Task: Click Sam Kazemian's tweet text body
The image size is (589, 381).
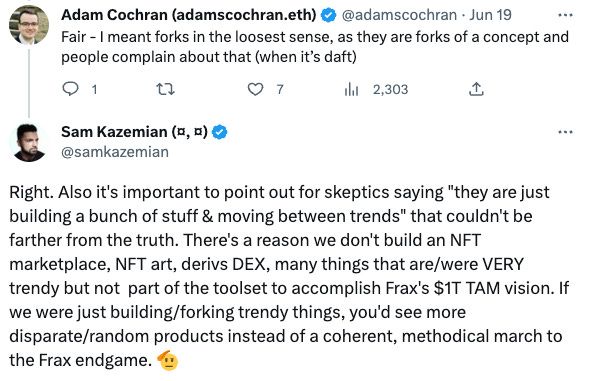Action: (289, 276)
